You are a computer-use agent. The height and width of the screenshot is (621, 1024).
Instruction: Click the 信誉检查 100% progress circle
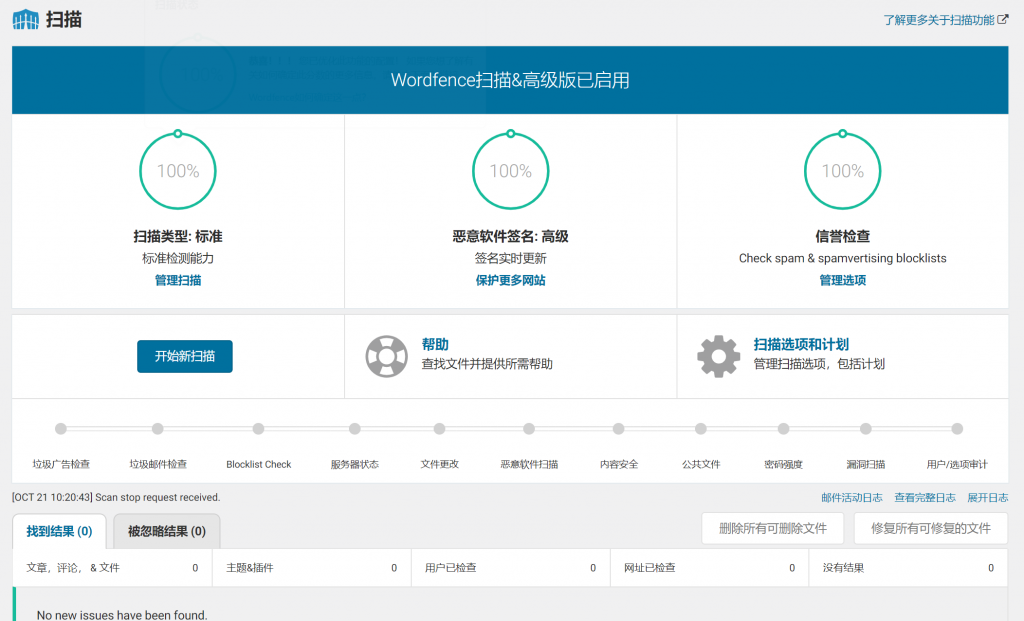842,170
